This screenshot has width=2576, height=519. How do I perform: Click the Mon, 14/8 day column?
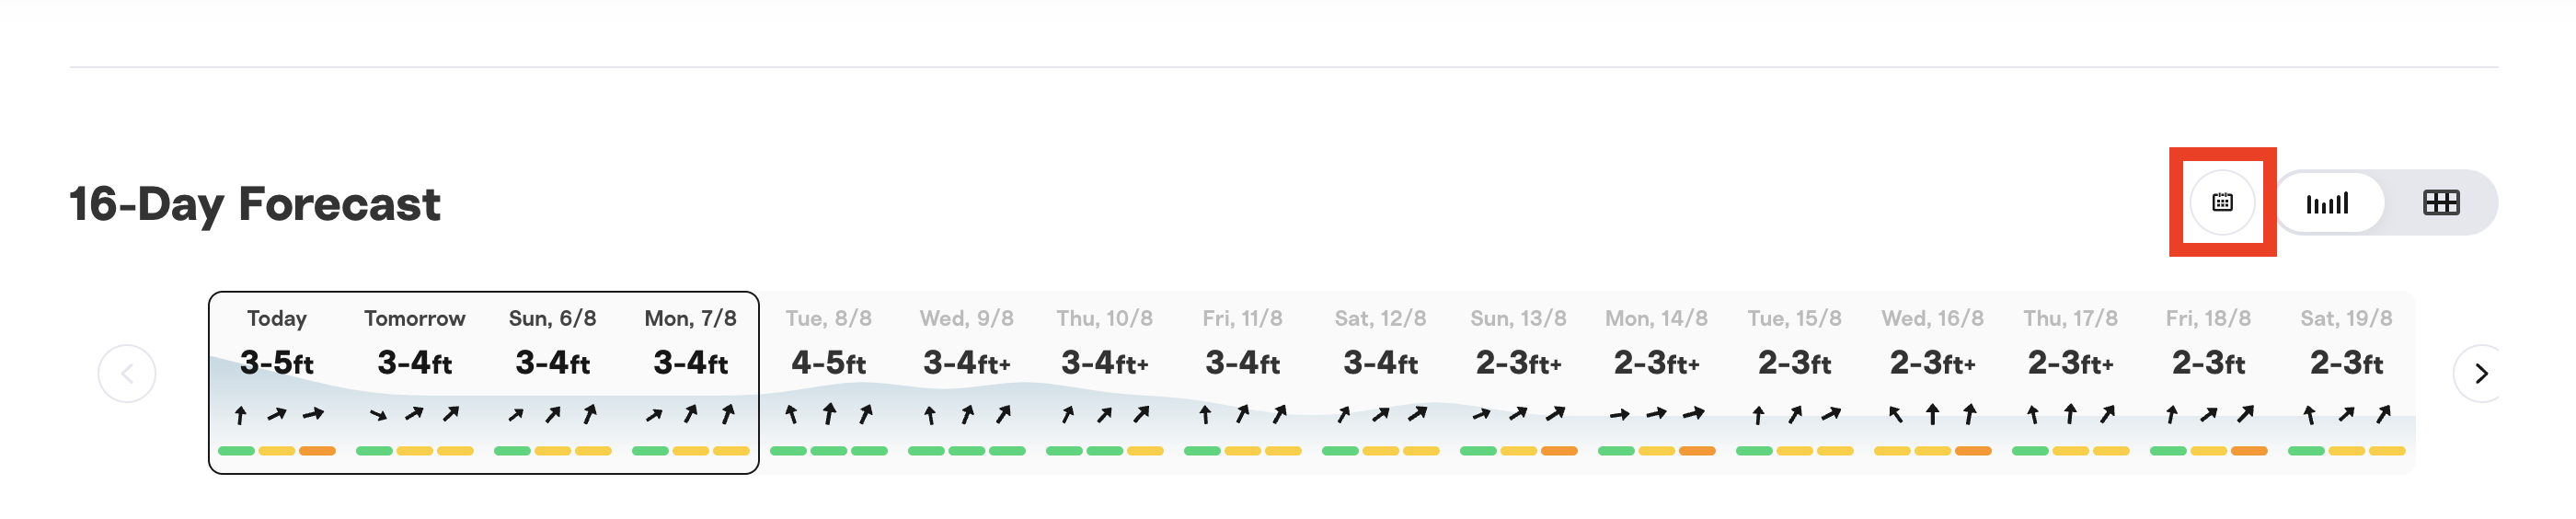pos(1657,383)
